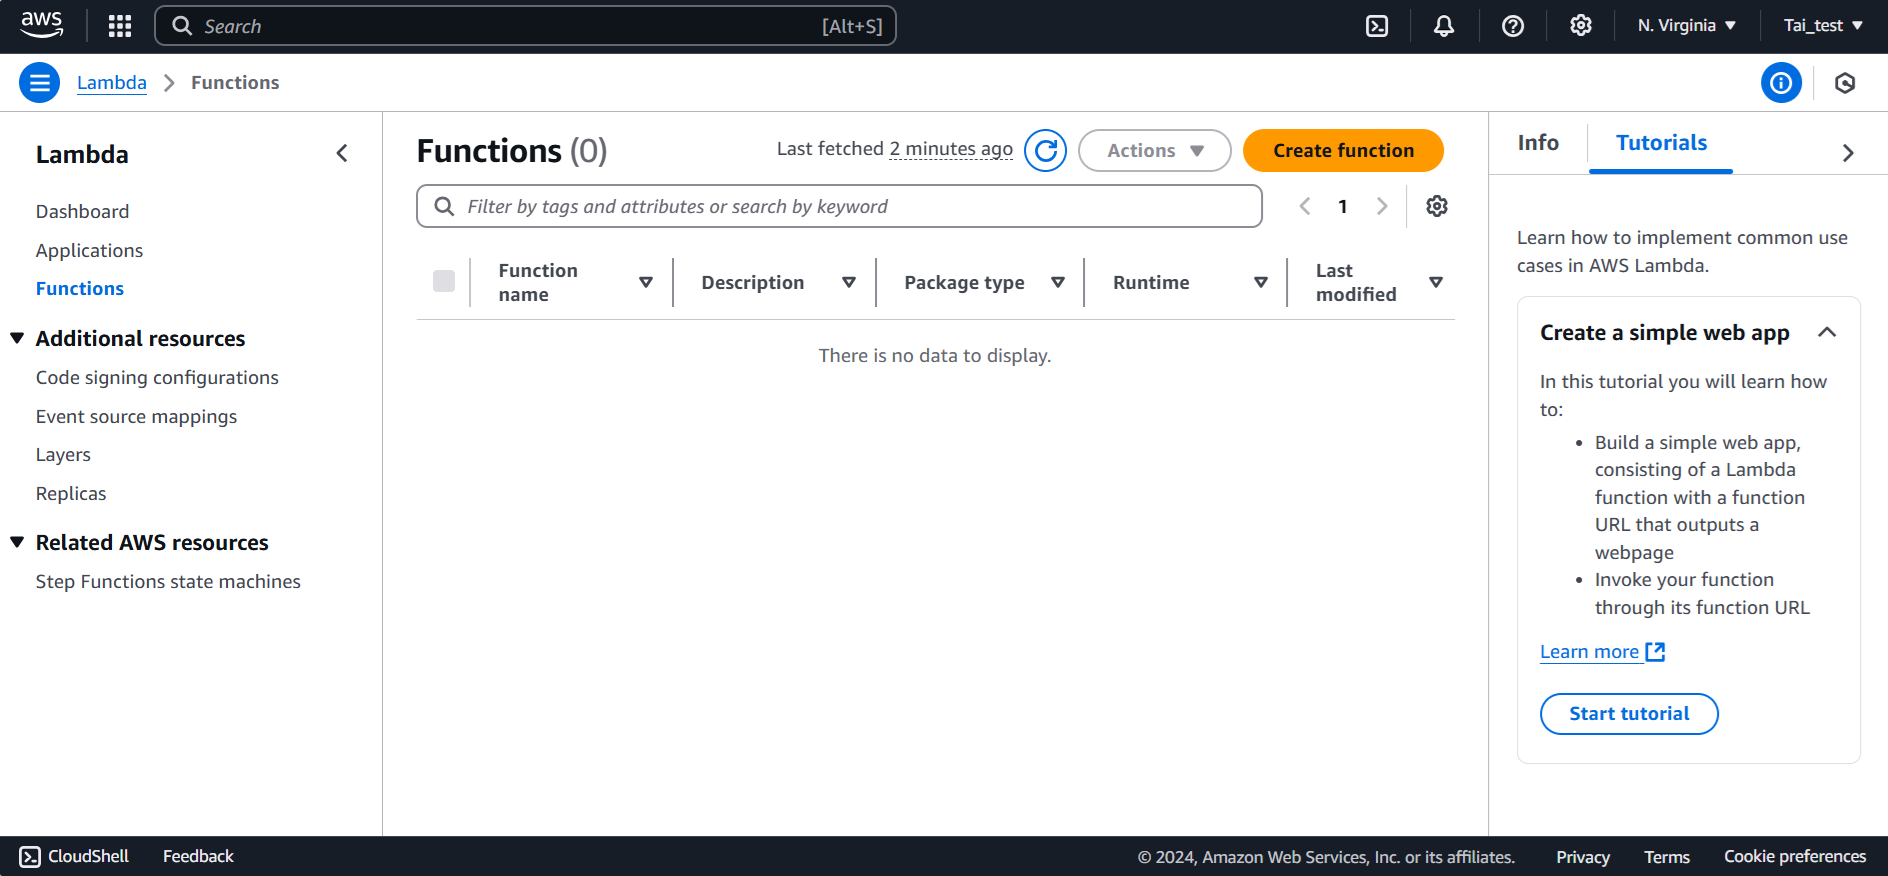
Task: Open Code signing configurations
Action: 157,378
